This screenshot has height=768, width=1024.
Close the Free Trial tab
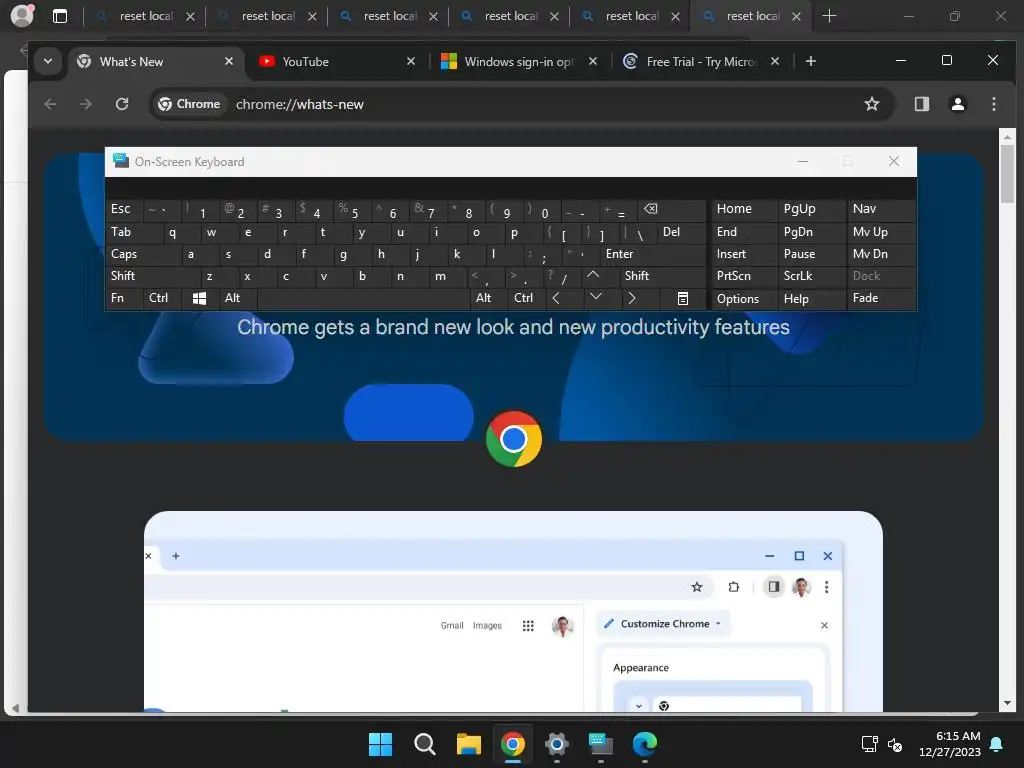pos(775,61)
